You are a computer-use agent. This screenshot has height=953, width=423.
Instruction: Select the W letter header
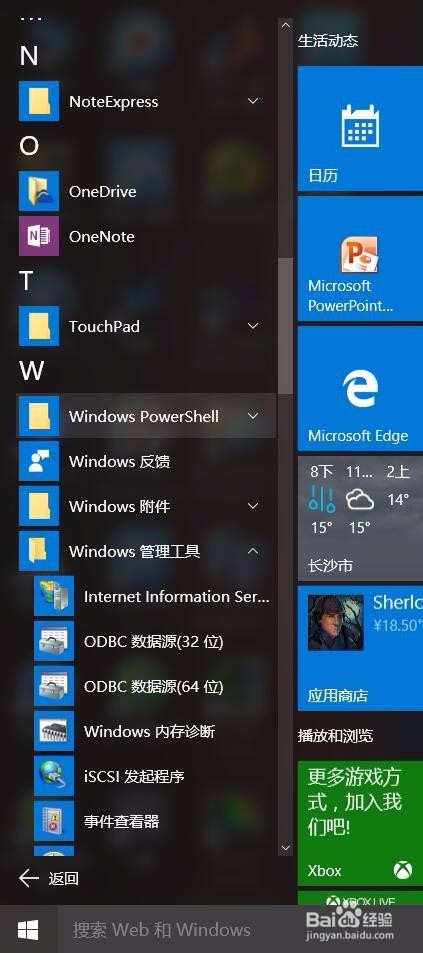pyautogui.click(x=32, y=371)
